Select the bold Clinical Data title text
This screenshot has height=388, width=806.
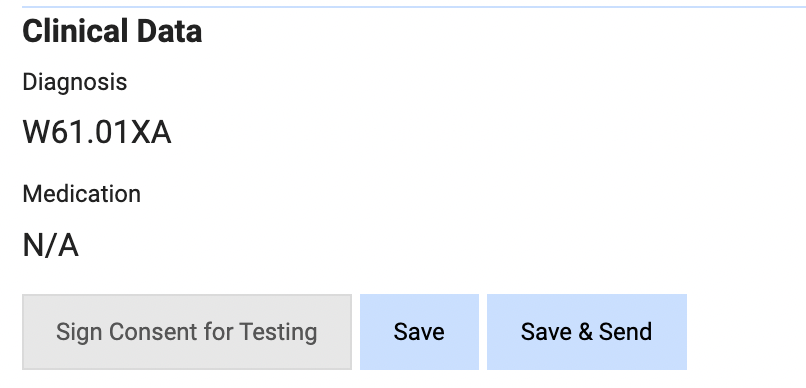(x=112, y=31)
